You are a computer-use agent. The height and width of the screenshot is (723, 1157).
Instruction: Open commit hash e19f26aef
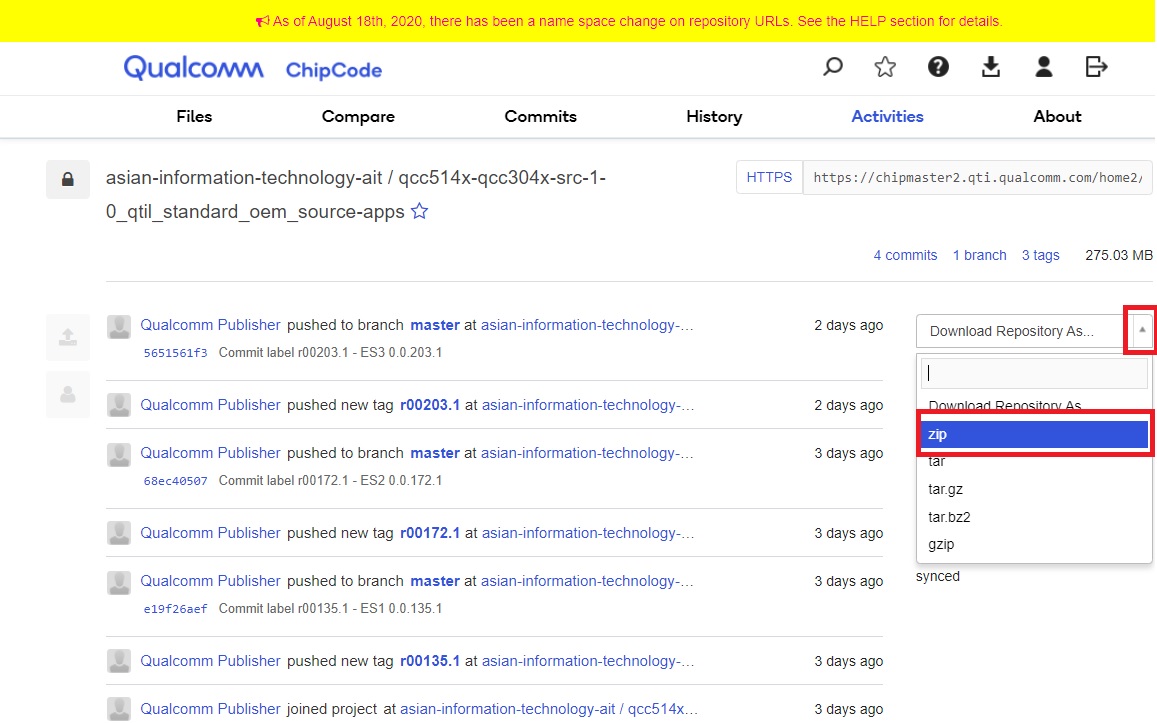[175, 609]
